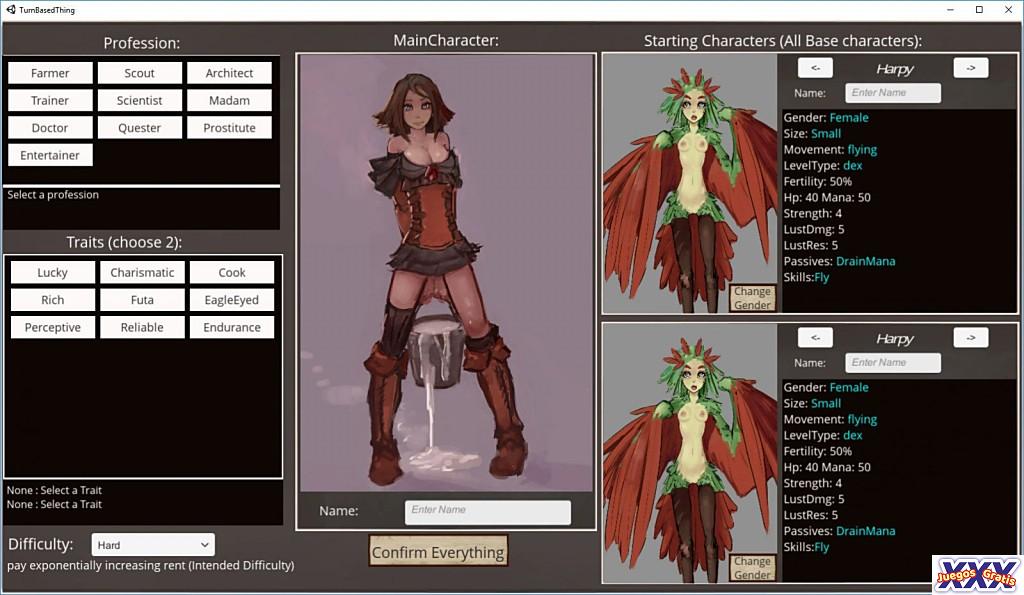Select the Scientist profession
The image size is (1024, 595).
[140, 101]
